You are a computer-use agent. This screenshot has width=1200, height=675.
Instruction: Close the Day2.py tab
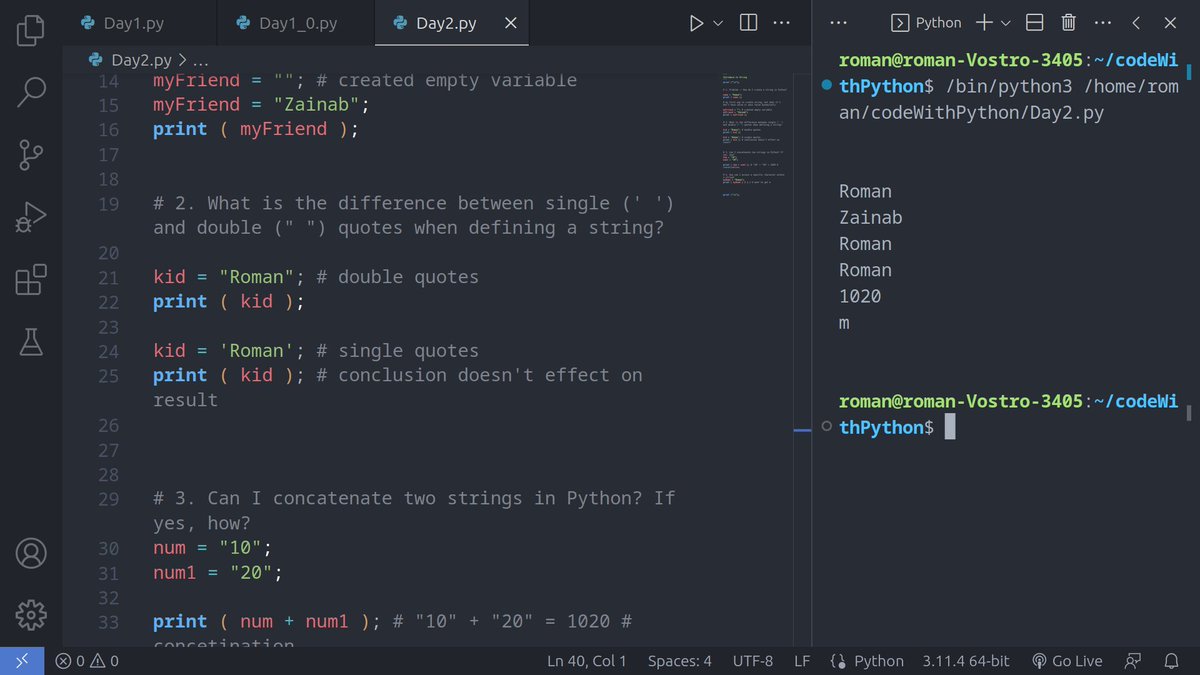pos(510,23)
